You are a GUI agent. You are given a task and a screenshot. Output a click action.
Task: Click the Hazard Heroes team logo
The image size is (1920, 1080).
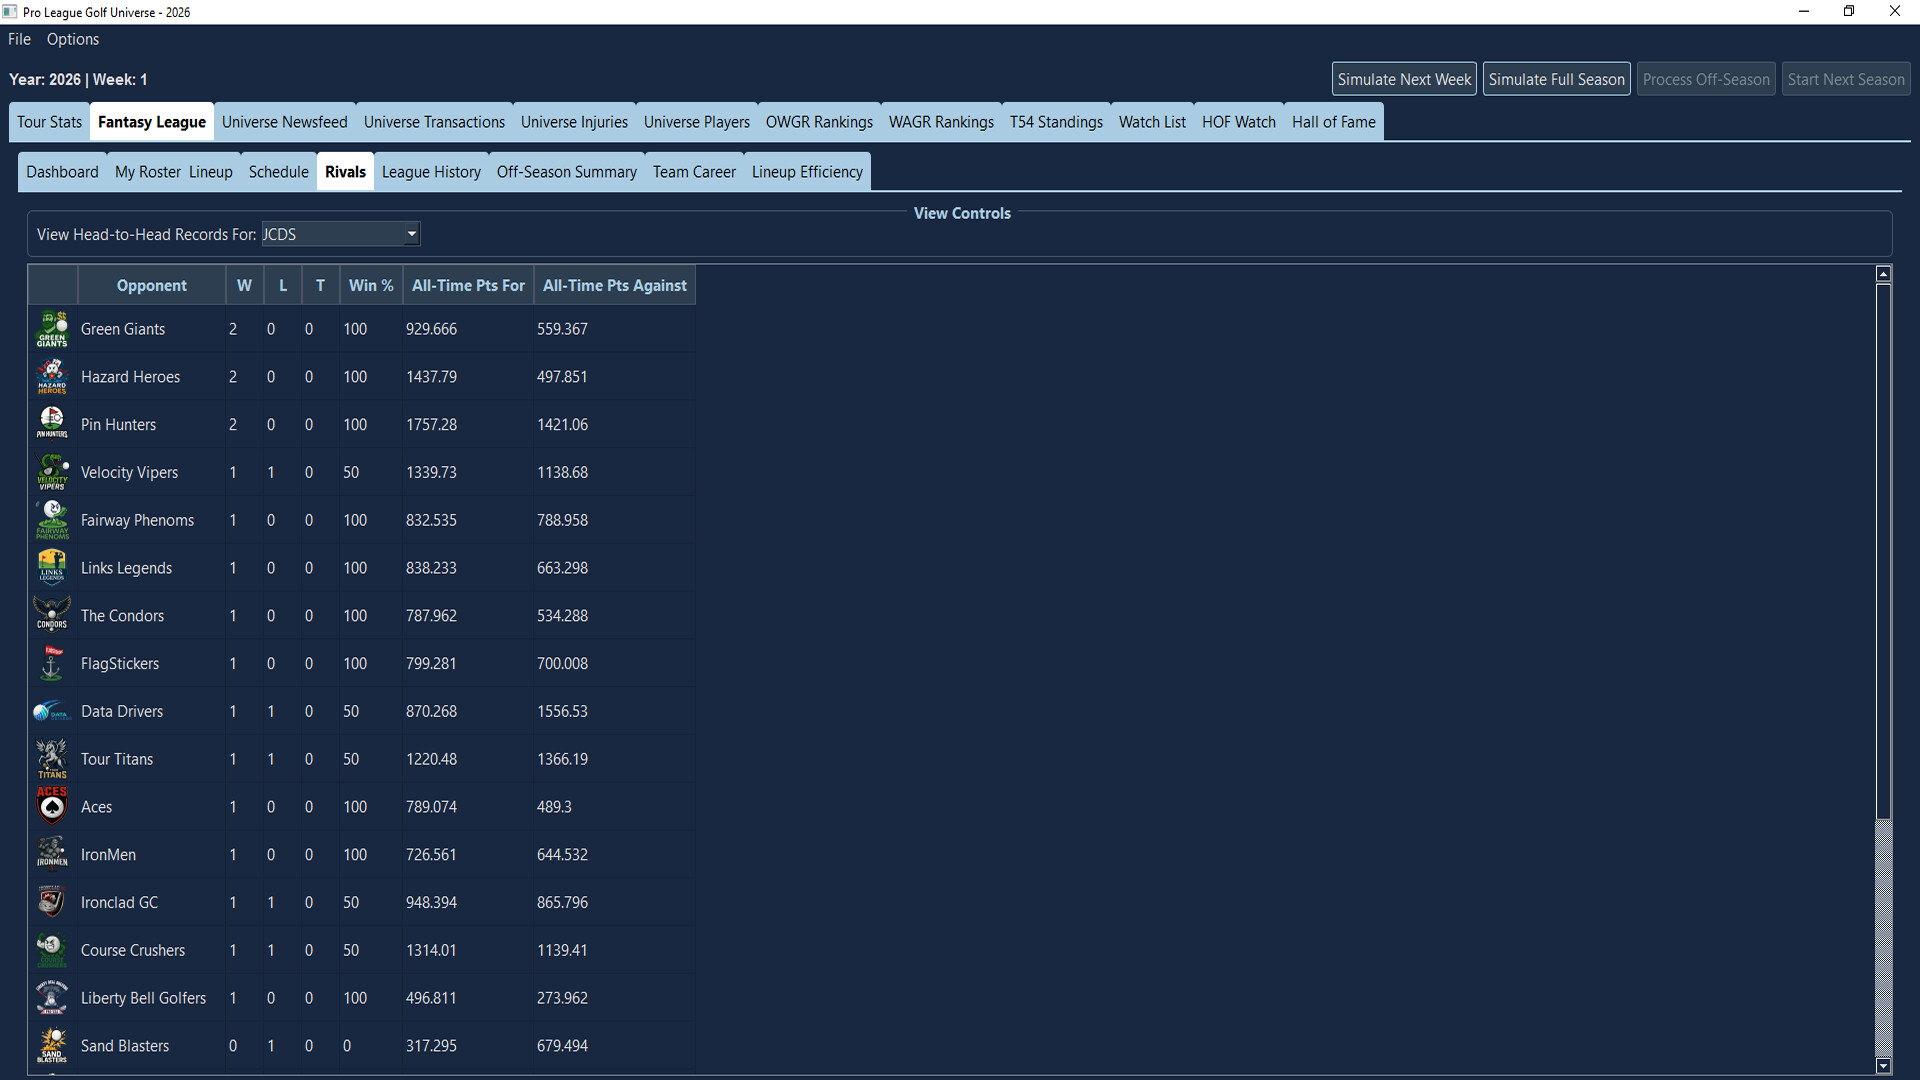[52, 376]
